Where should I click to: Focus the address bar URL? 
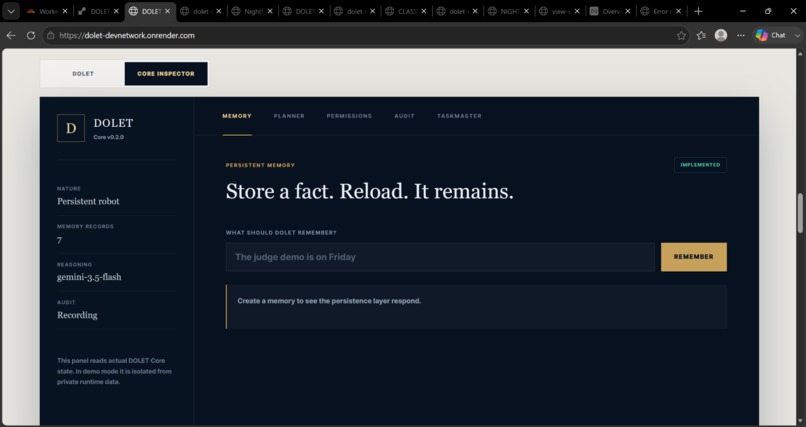coord(127,35)
